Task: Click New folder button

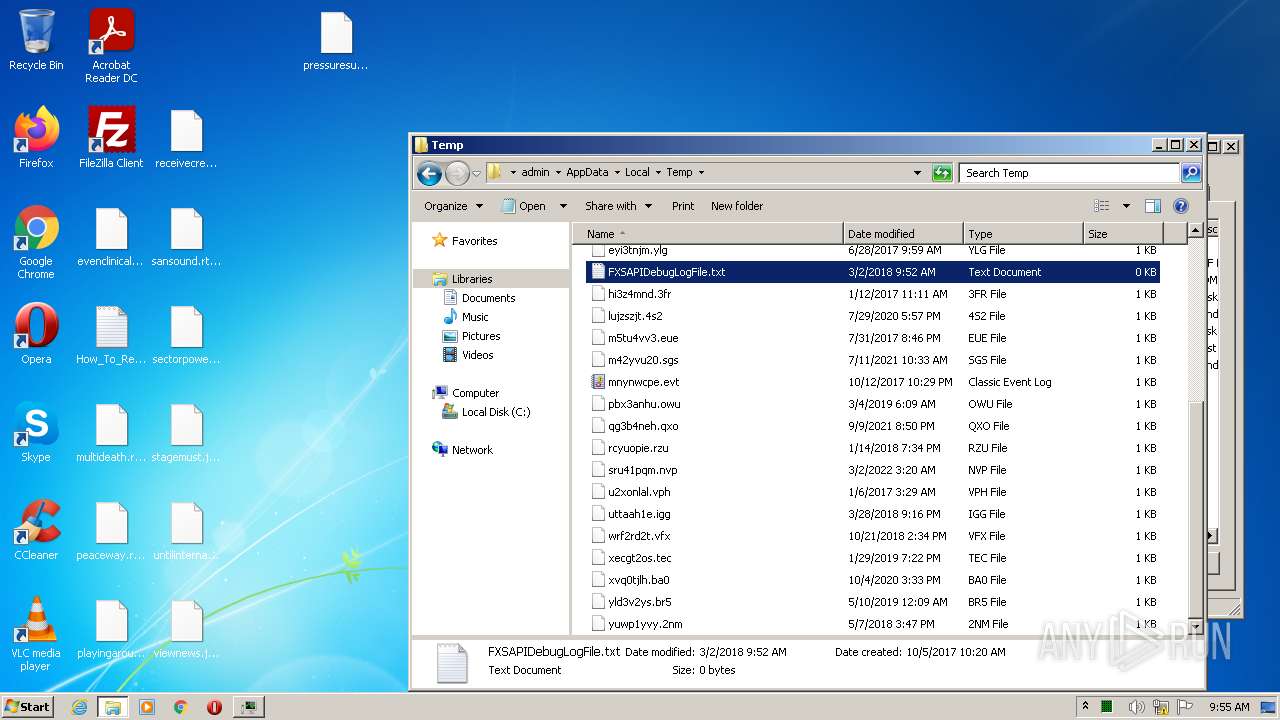Action: click(737, 206)
